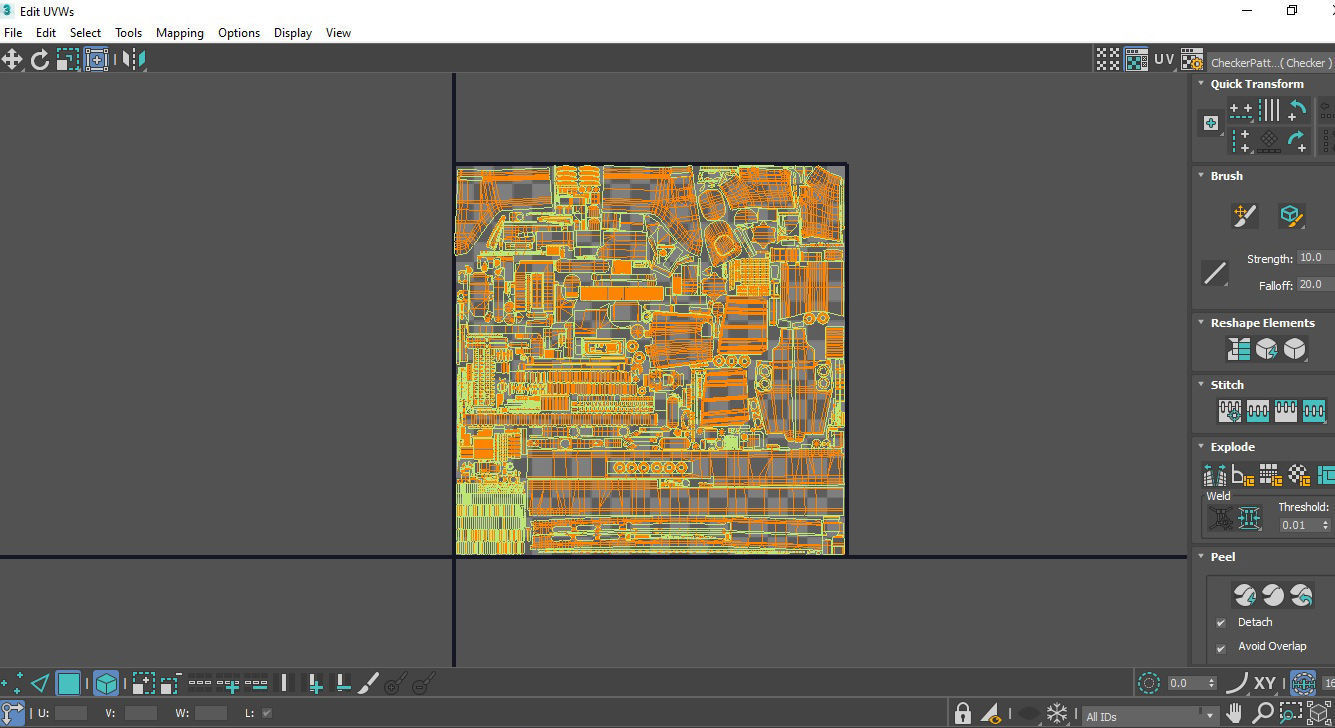Image resolution: width=1335 pixels, height=728 pixels.
Task: Click the XY falloff space button
Action: (x=1265, y=683)
